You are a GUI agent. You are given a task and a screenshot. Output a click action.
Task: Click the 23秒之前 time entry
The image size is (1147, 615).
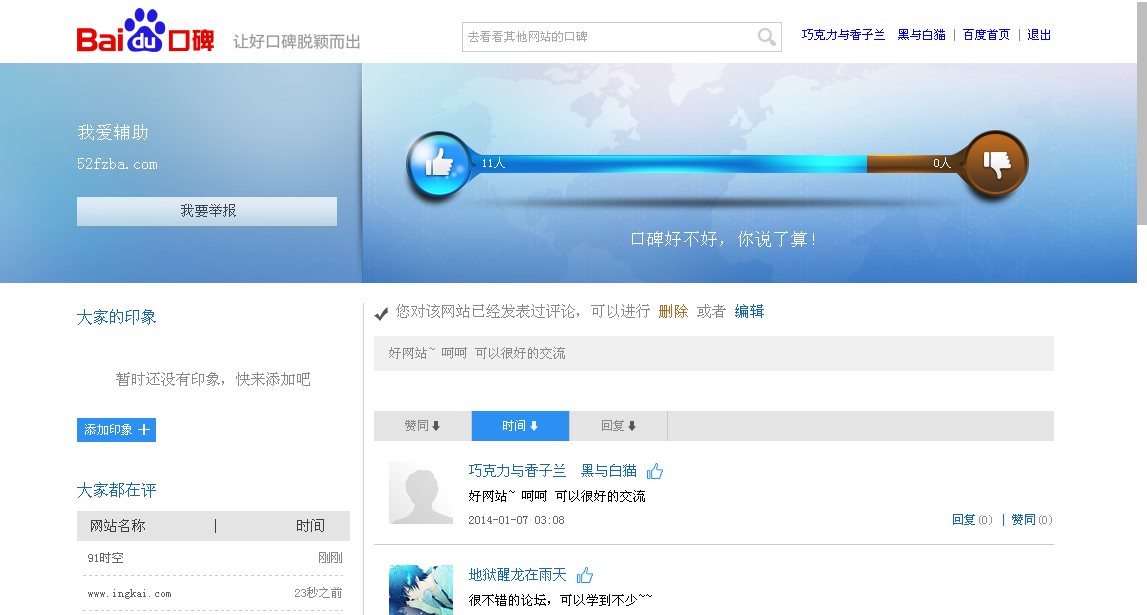click(318, 593)
